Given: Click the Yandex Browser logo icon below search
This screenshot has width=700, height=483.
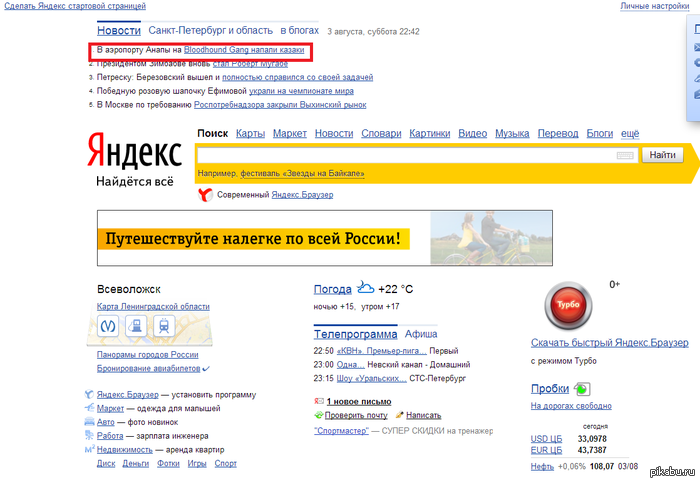Looking at the screenshot, I should [205, 195].
